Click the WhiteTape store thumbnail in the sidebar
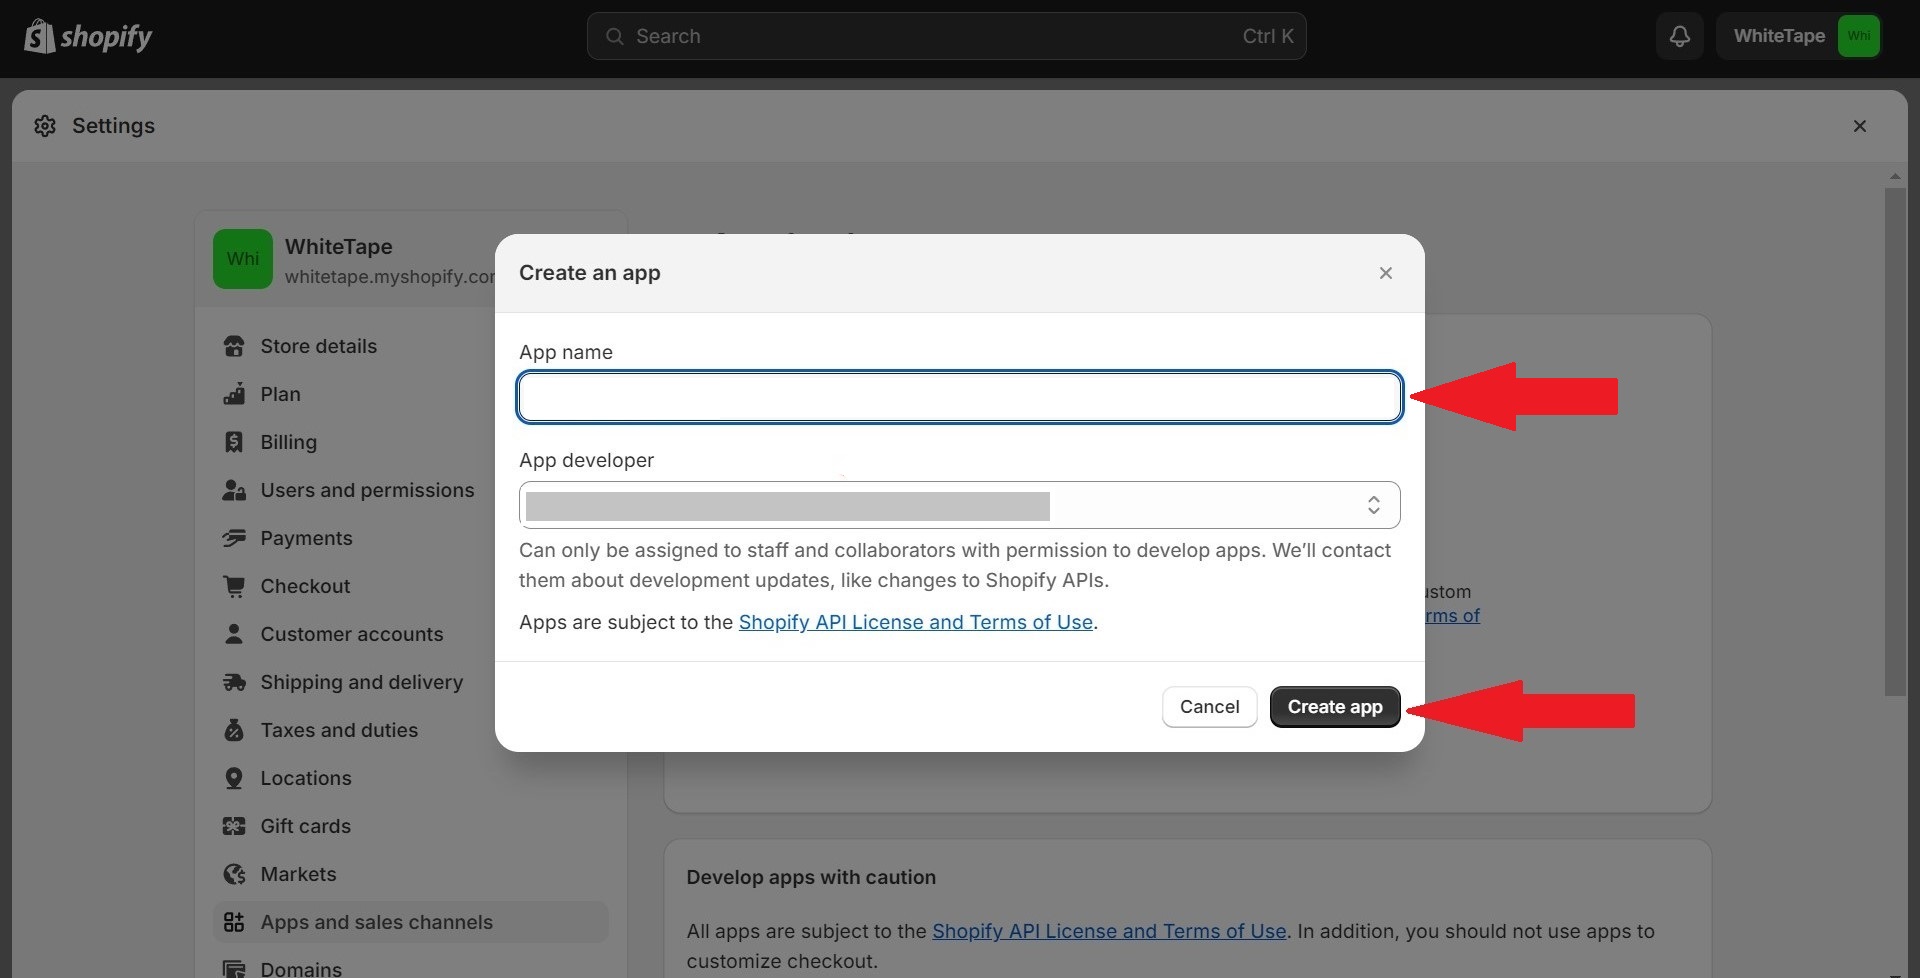Image resolution: width=1920 pixels, height=978 pixels. click(243, 259)
